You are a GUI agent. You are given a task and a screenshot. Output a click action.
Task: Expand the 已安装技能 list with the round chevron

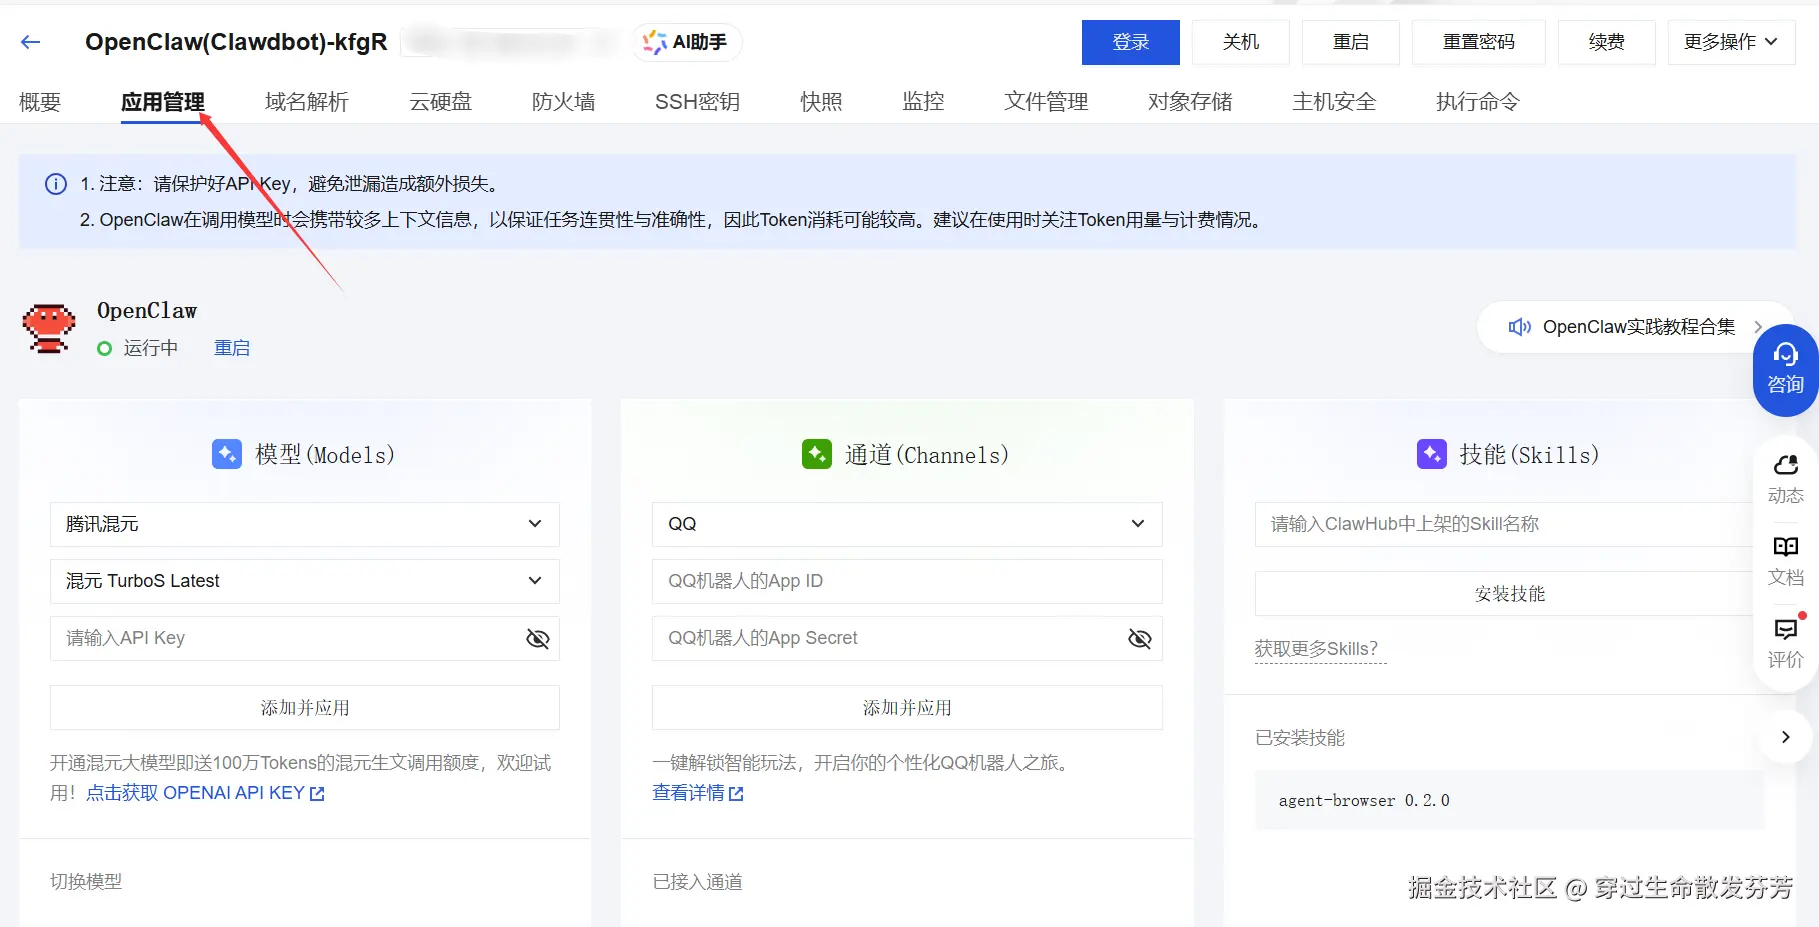(1785, 737)
